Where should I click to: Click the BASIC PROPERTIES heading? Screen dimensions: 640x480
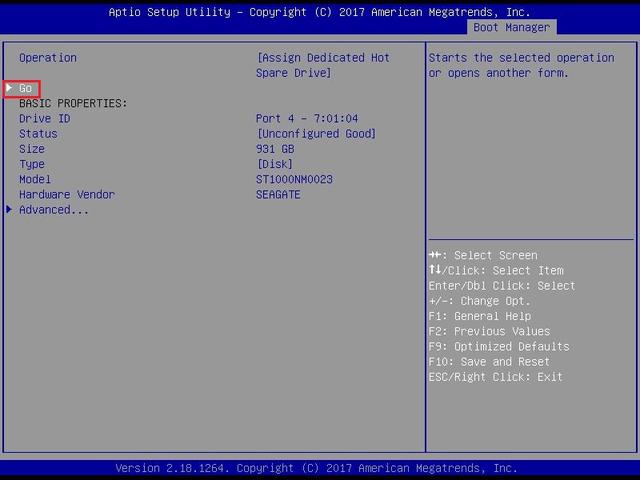pyautogui.click(x=73, y=104)
